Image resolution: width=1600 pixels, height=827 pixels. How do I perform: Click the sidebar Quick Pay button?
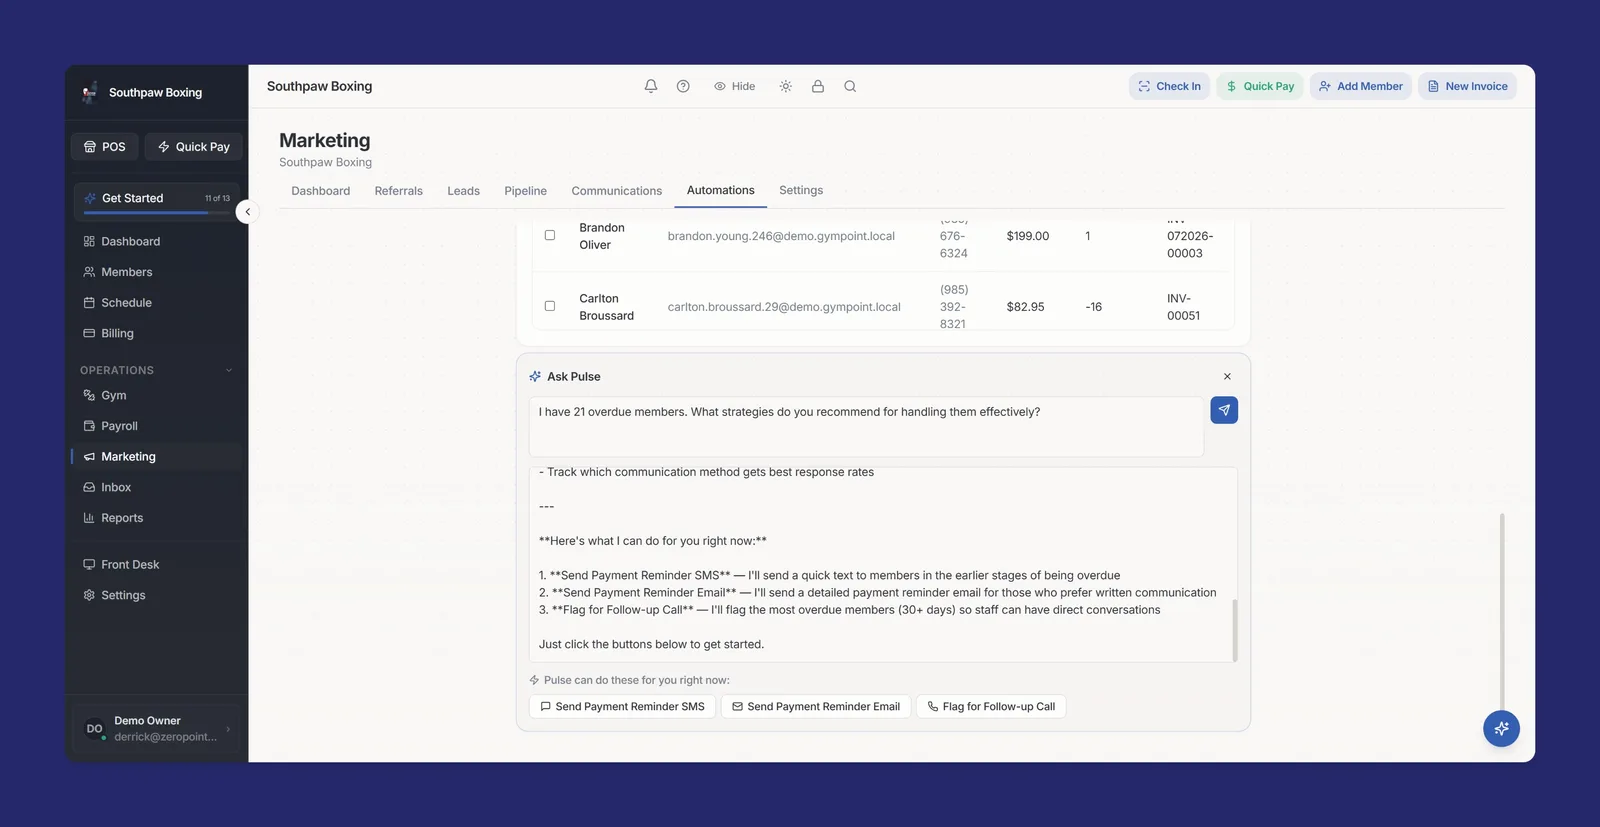[x=194, y=147]
